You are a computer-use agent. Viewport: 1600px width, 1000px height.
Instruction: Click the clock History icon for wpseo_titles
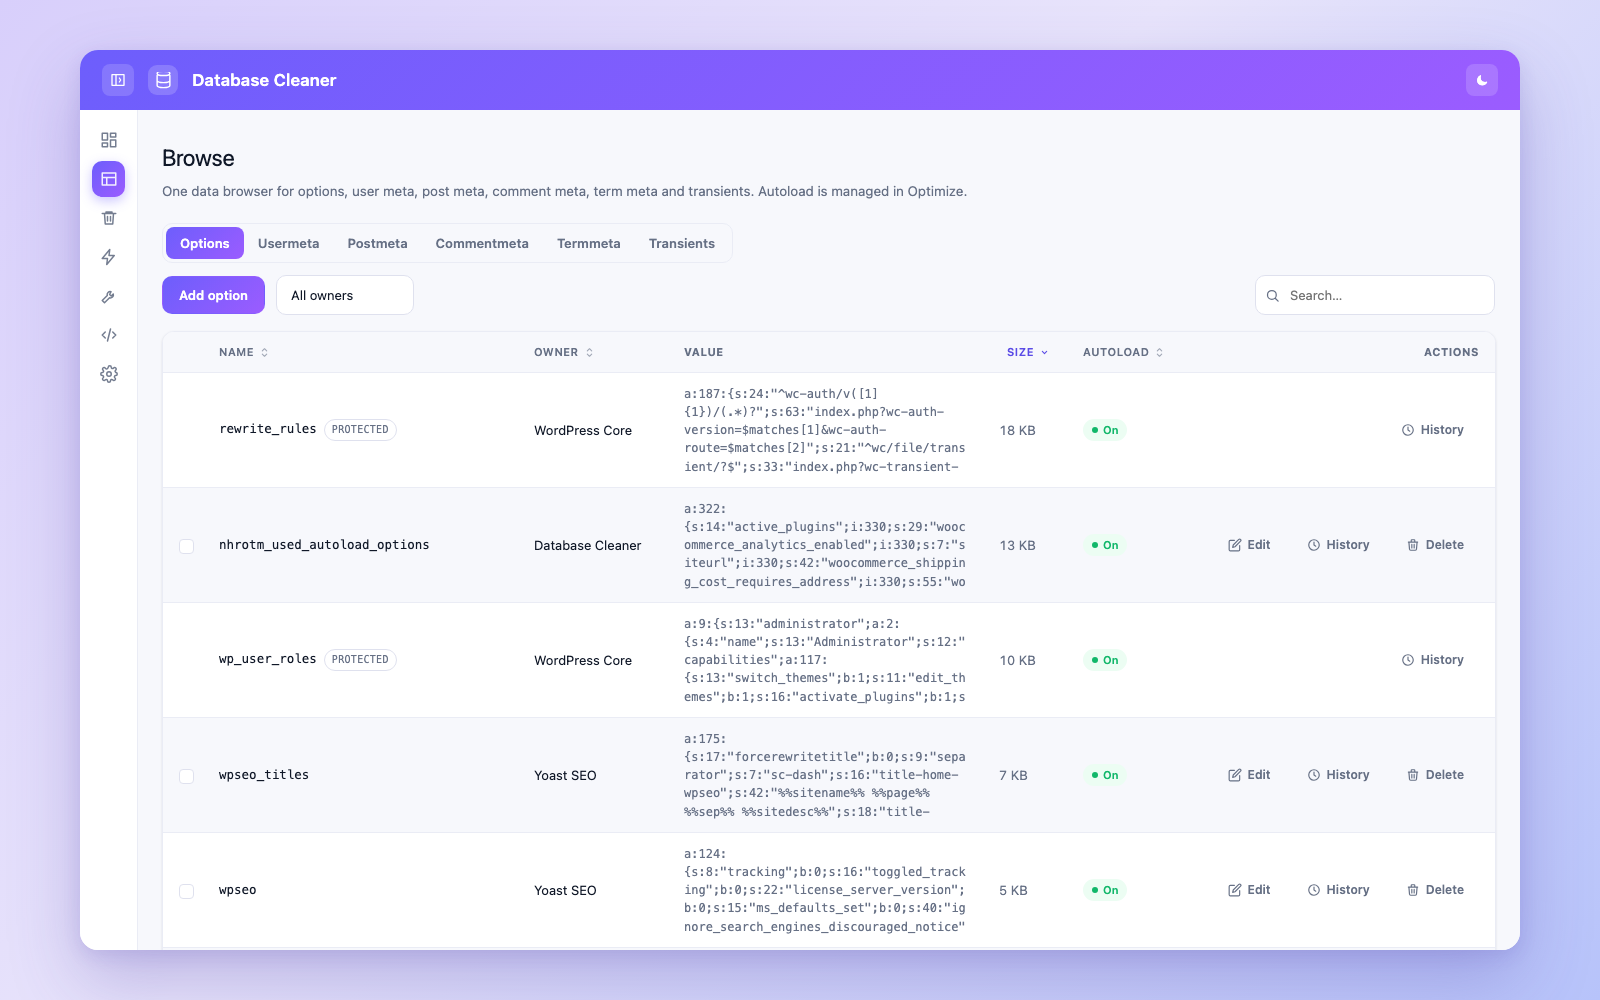point(1314,775)
